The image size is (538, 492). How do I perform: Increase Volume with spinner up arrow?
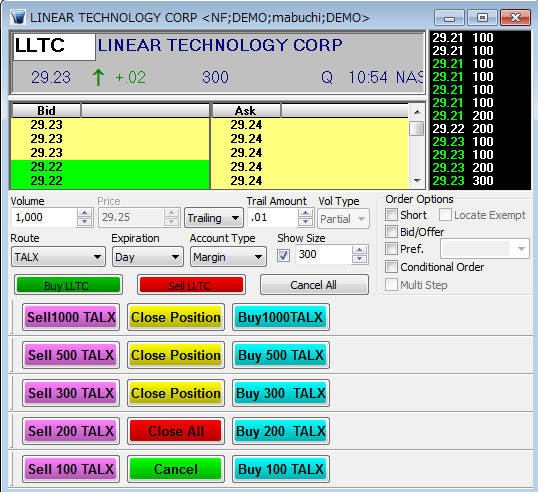pos(84,213)
